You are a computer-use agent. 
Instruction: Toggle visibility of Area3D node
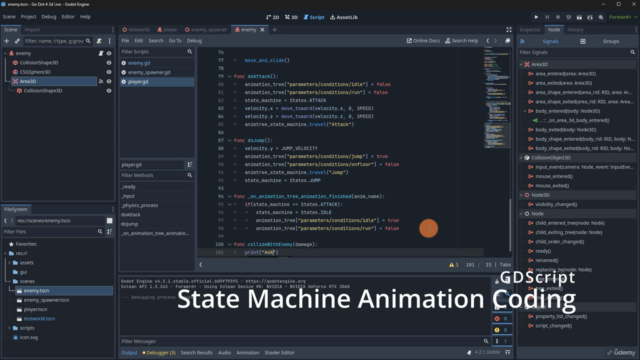coord(109,81)
